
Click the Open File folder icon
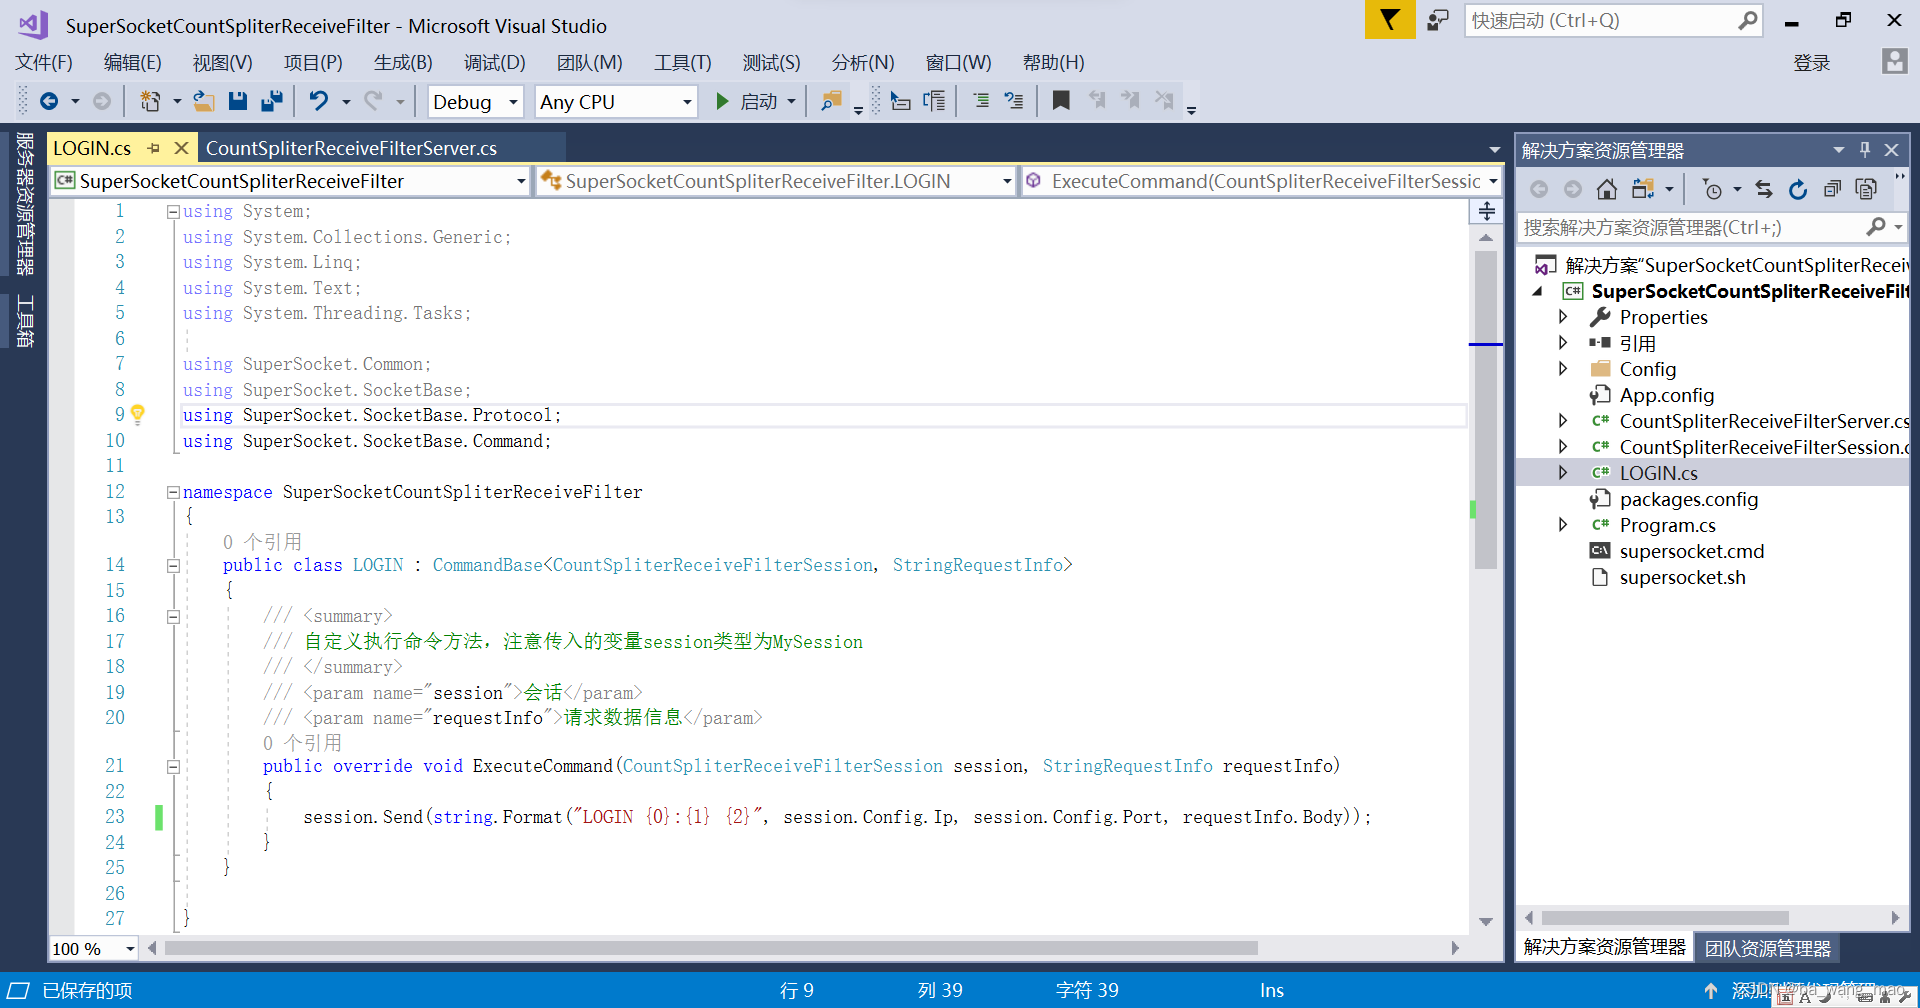click(204, 101)
